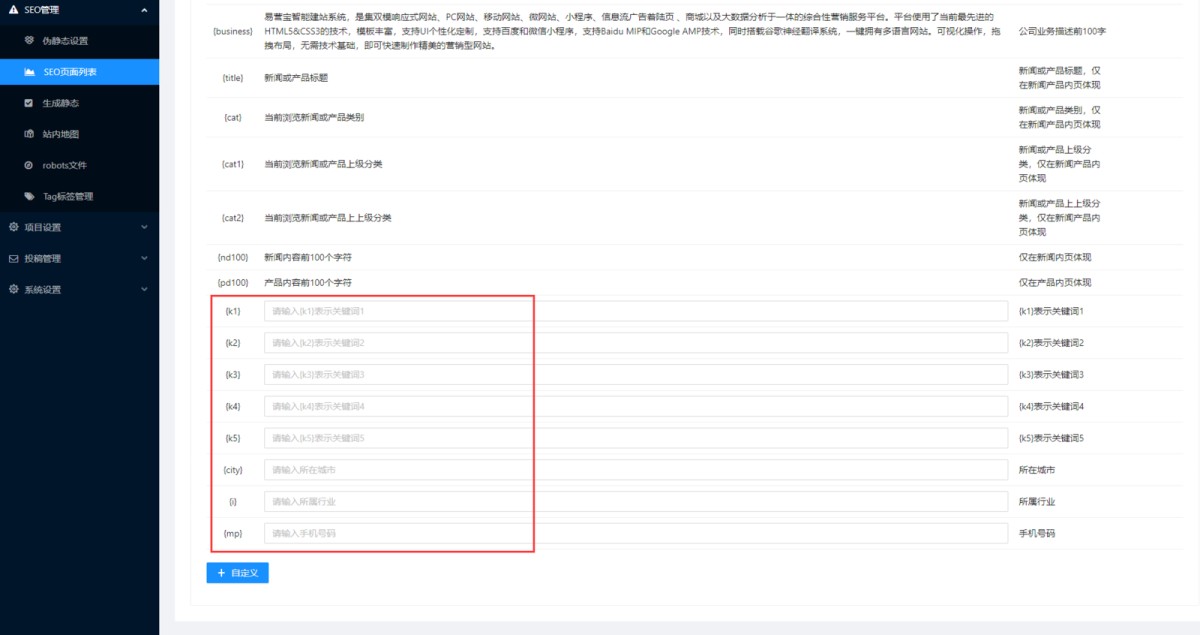Viewport: 1200px width, 635px height.
Task: Click the {nd100} variable label
Action: click(x=233, y=257)
